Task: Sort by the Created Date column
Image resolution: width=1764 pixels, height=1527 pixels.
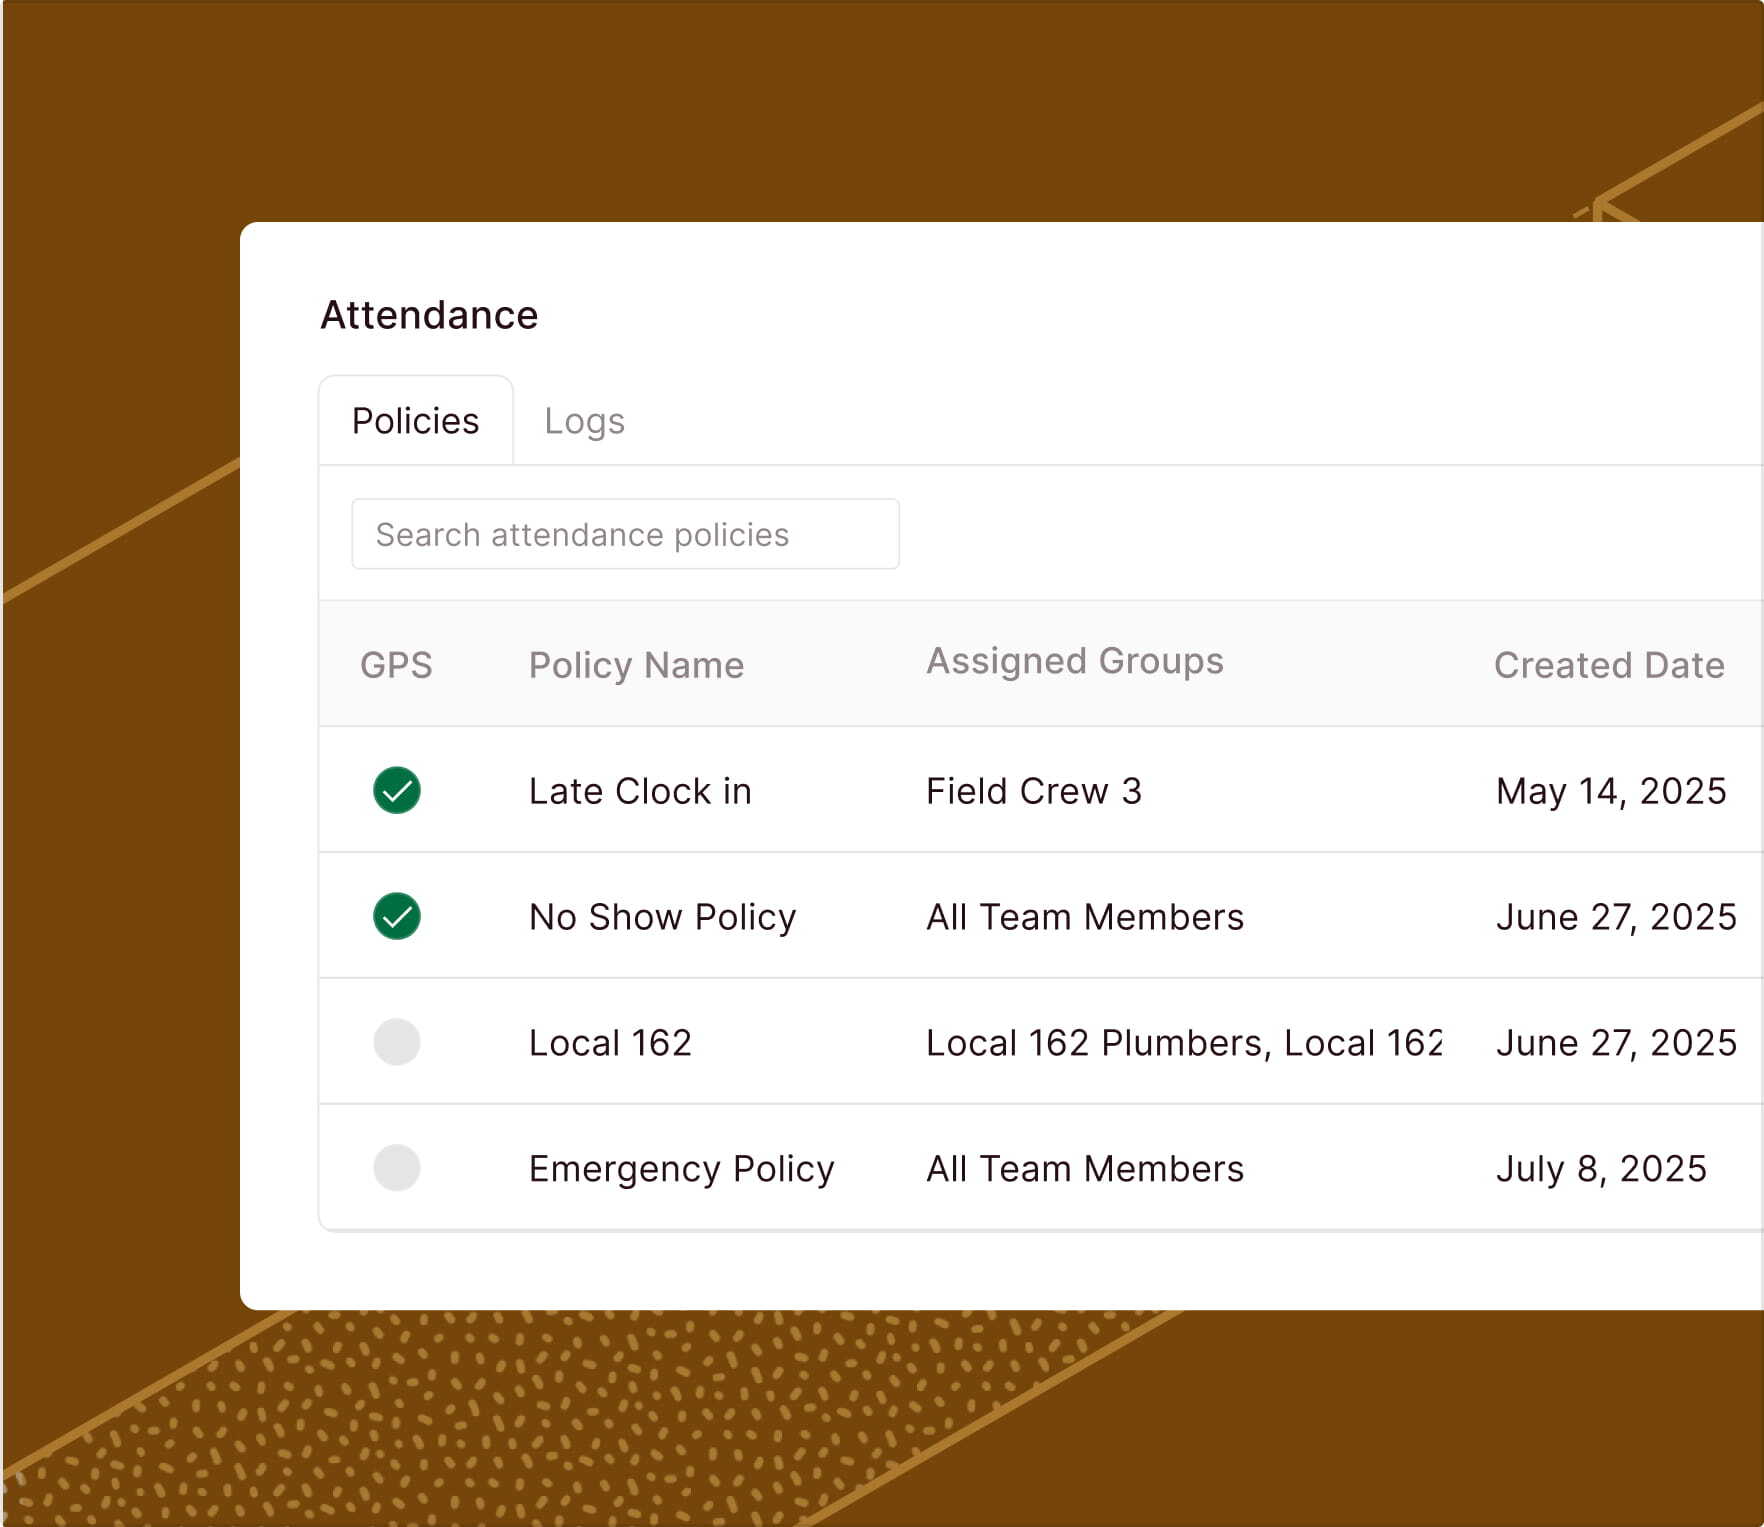Action: (1608, 664)
